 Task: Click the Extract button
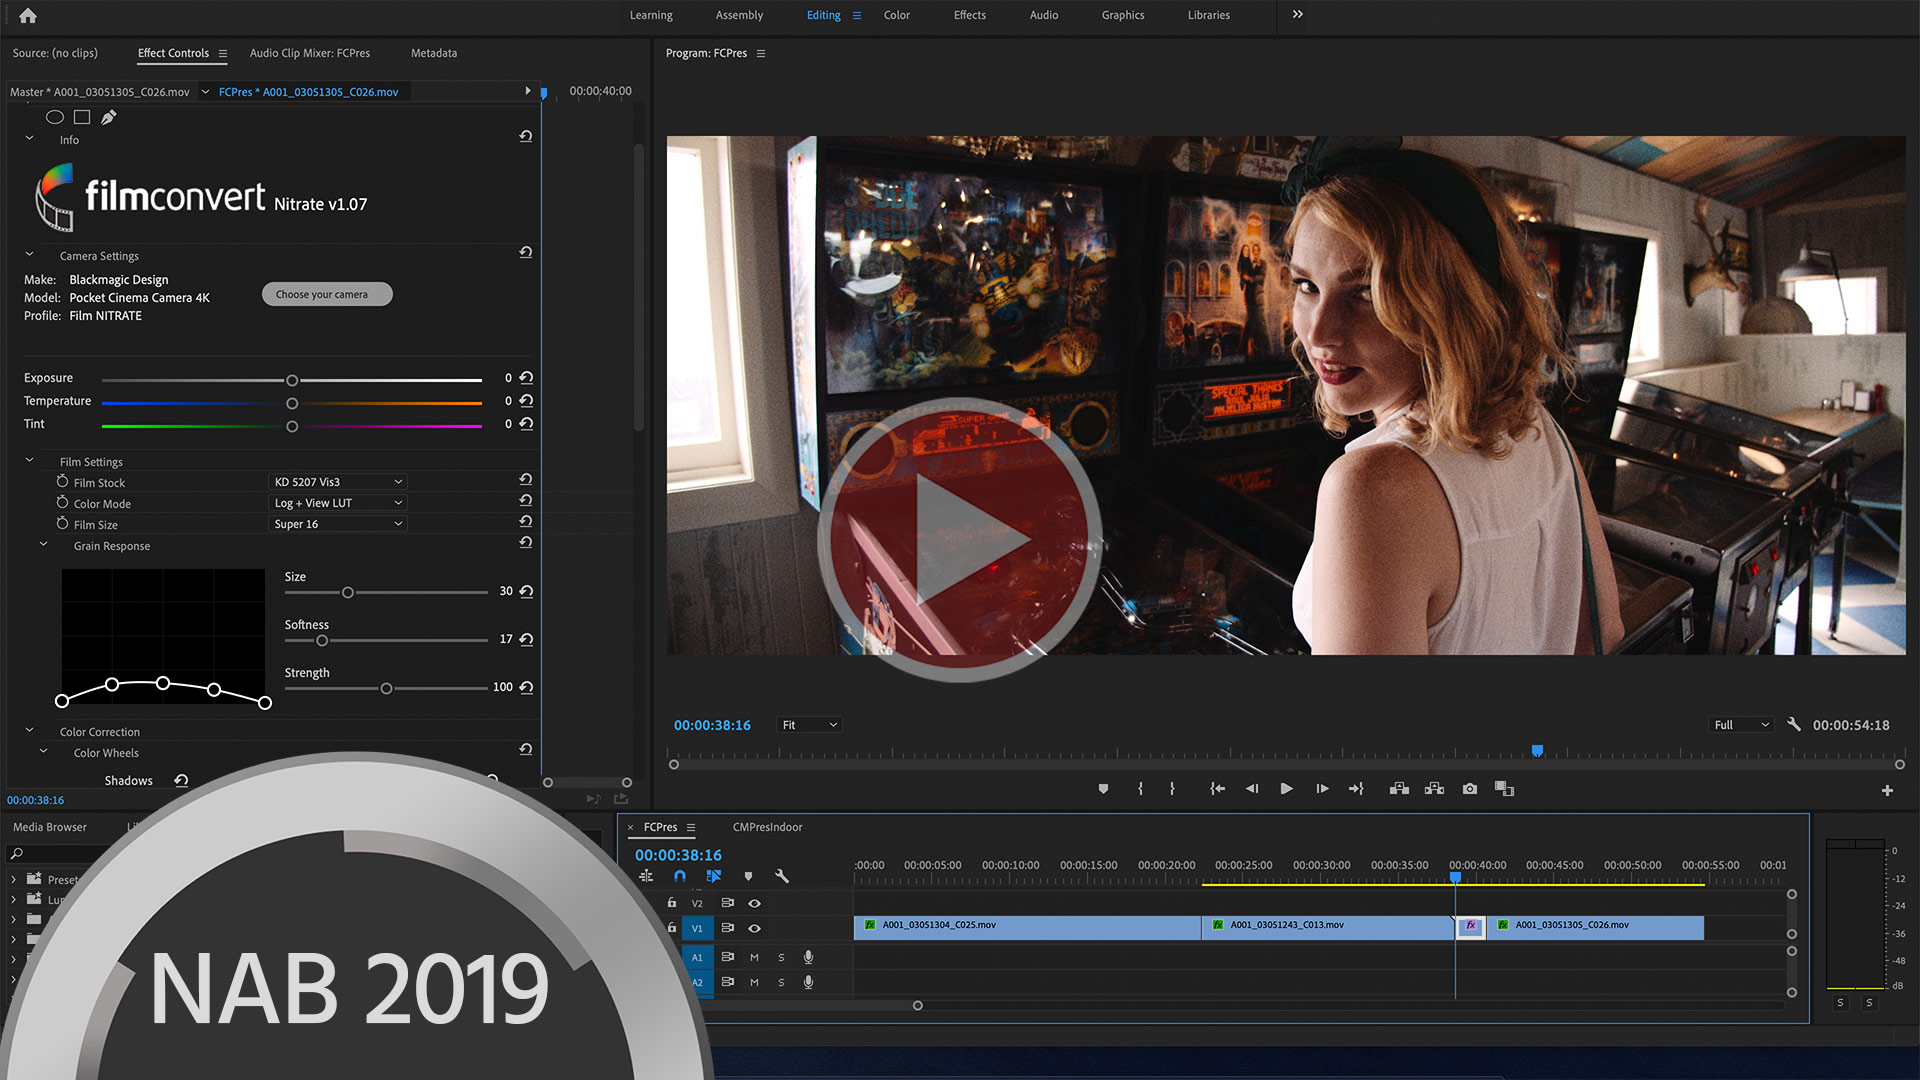pyautogui.click(x=1434, y=789)
